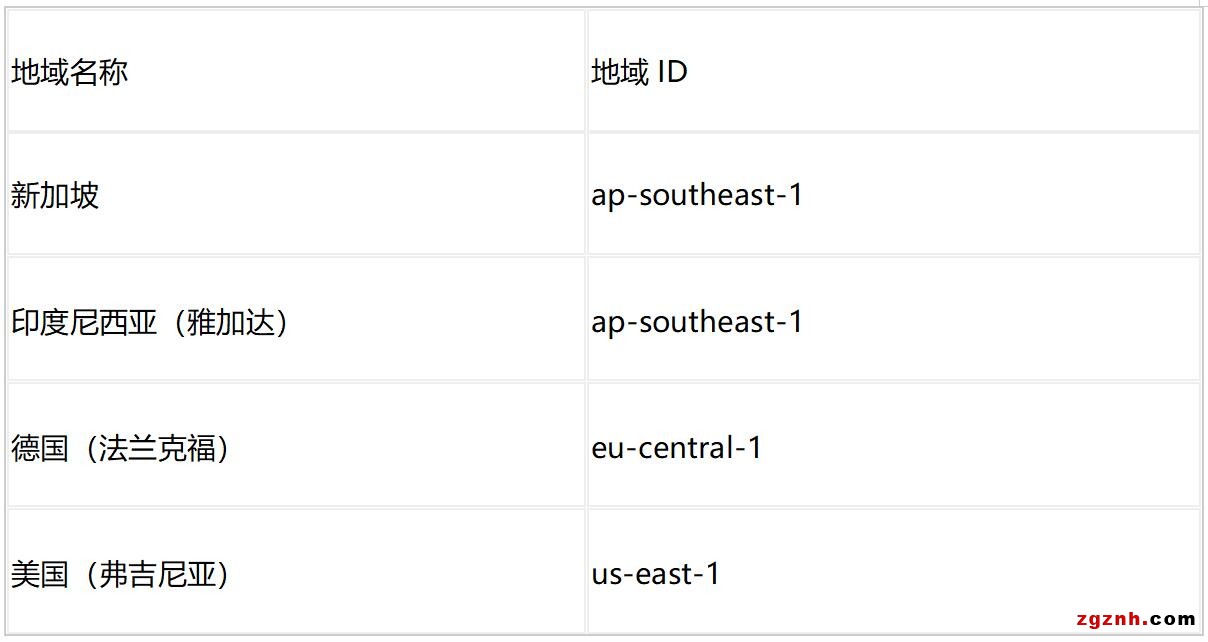Screen dimensions: 1208x642
Task: Select the 德国 country name
Action: (x=40, y=448)
